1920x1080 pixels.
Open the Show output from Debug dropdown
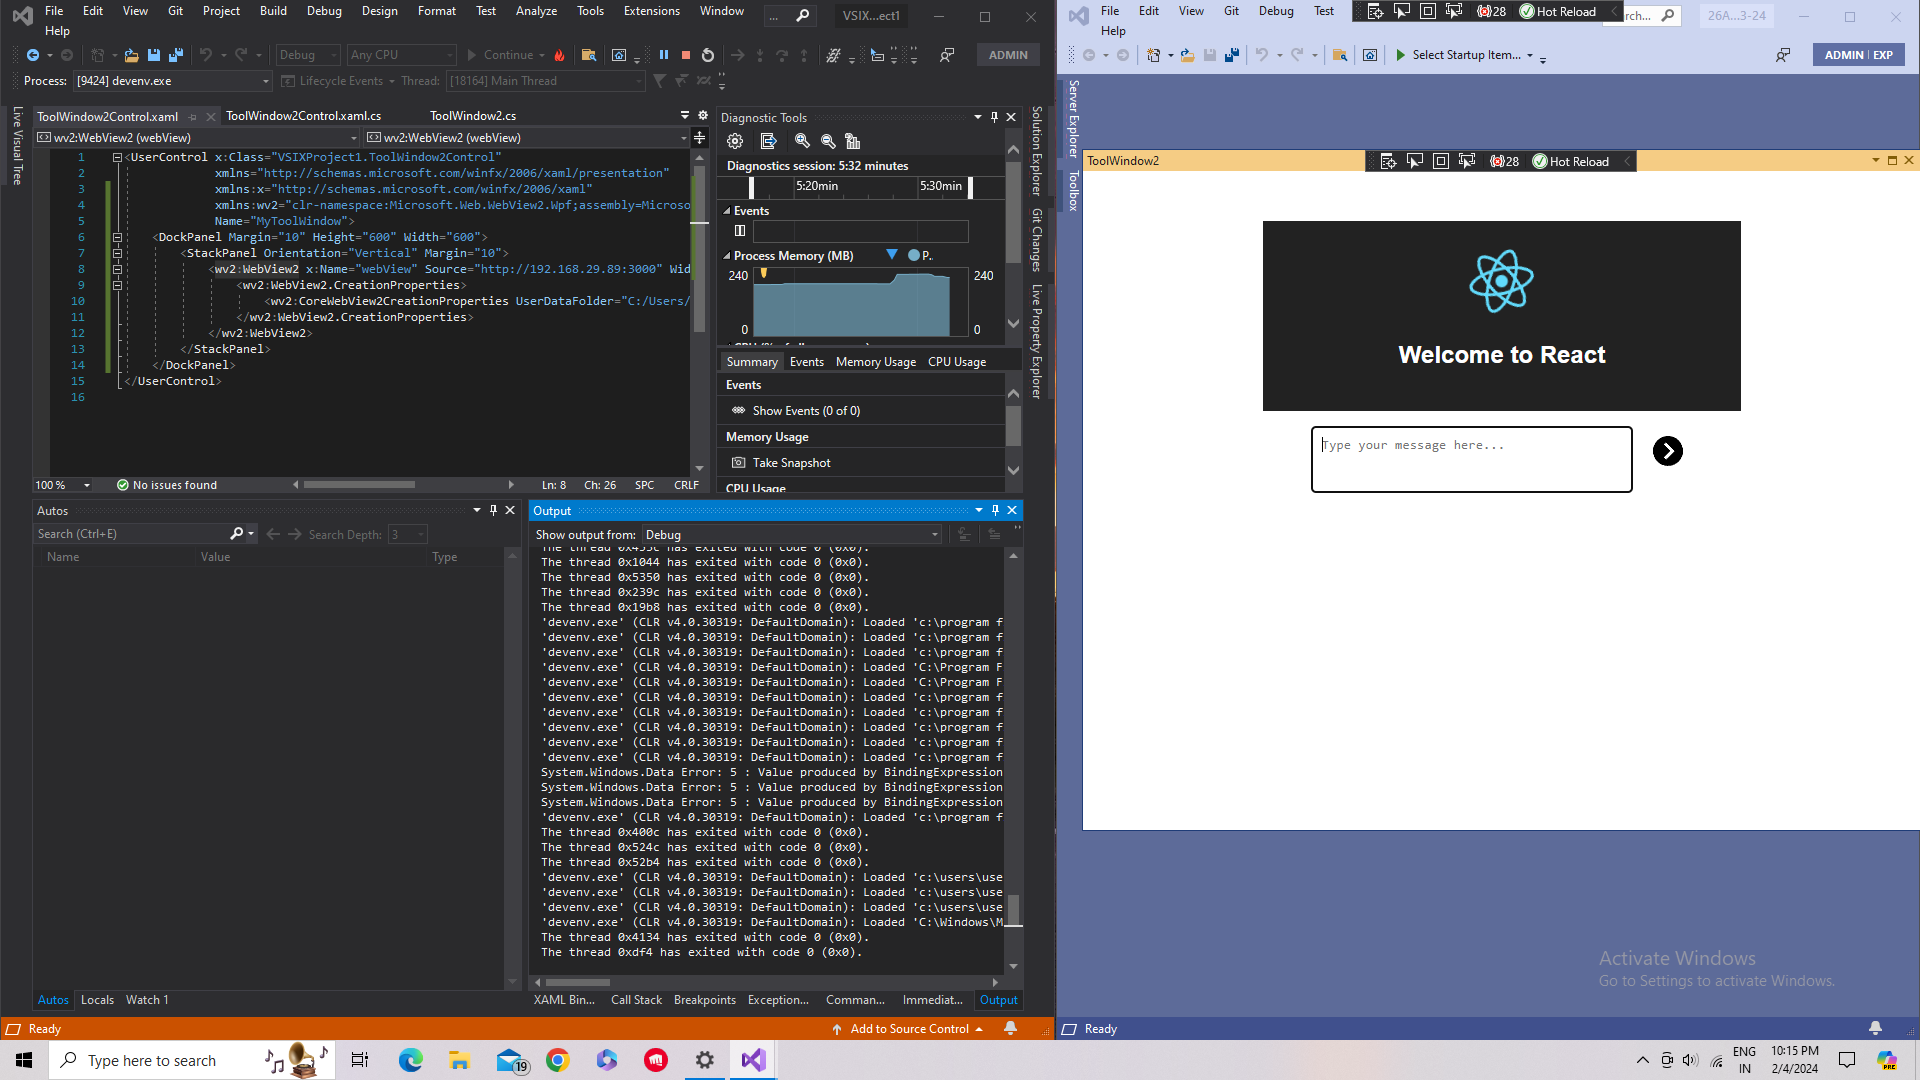tap(934, 535)
